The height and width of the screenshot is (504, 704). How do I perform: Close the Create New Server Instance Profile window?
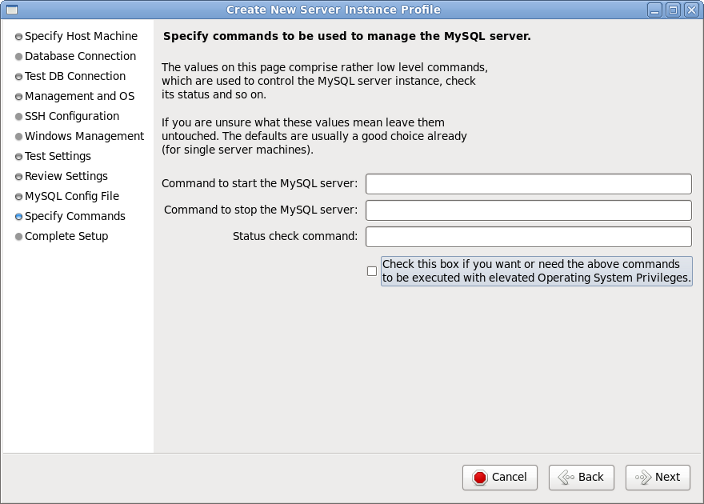click(691, 9)
